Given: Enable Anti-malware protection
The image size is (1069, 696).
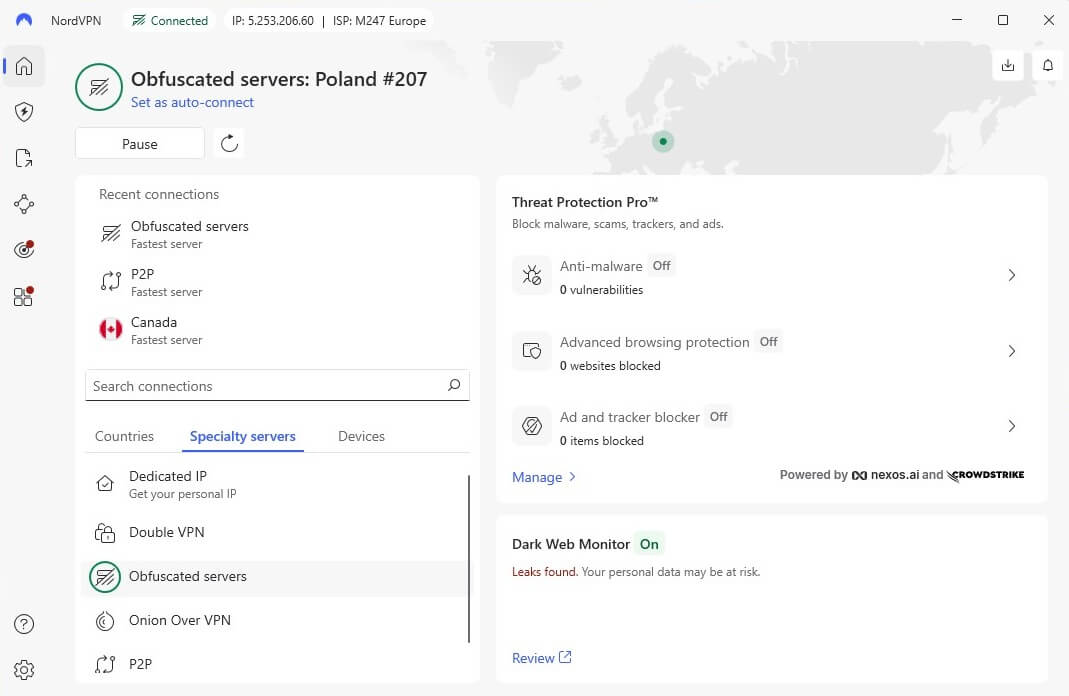Looking at the screenshot, I should 661,266.
